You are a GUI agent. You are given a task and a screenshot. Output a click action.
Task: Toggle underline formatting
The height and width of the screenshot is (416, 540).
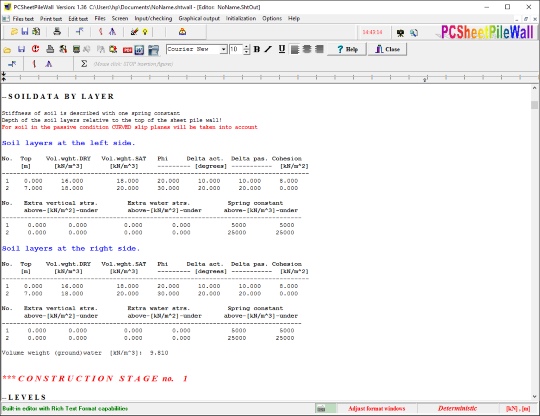tap(282, 49)
